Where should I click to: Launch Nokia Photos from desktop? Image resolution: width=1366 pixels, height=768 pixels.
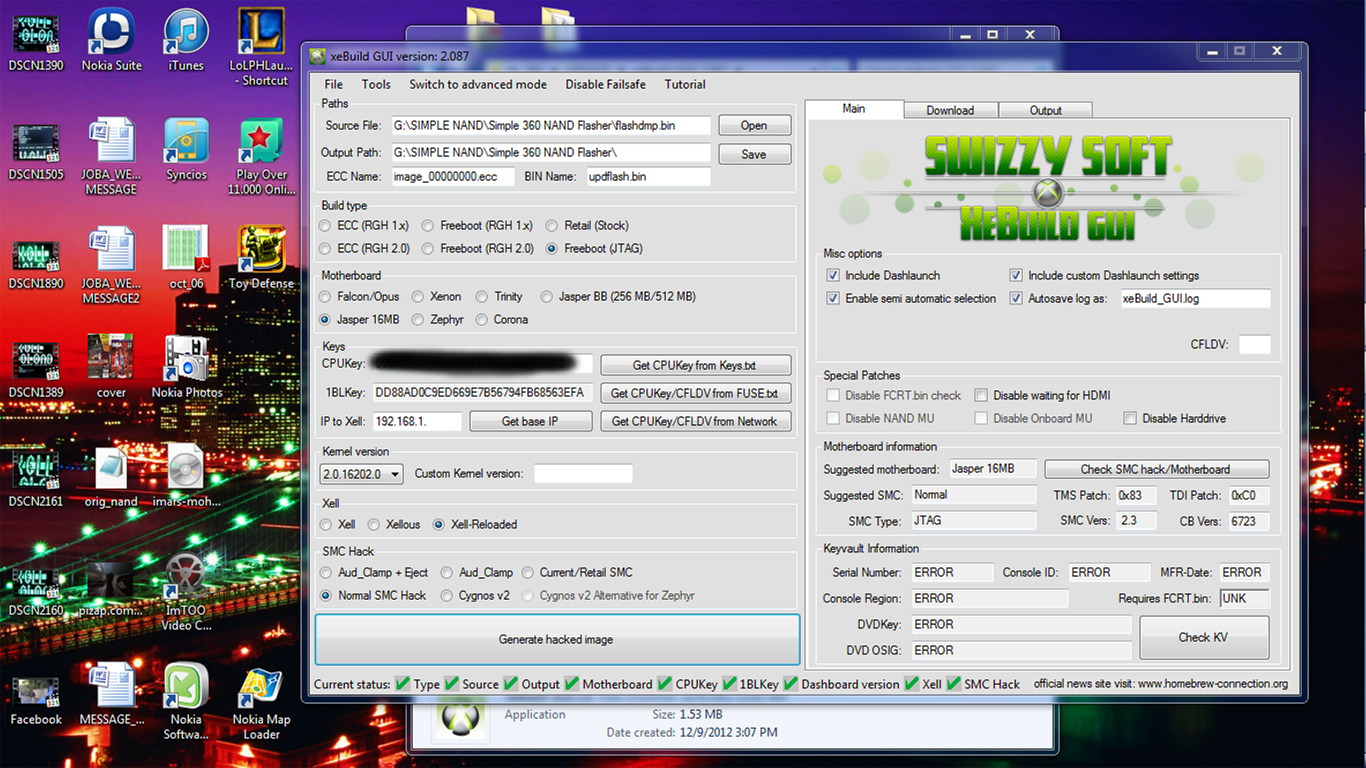pos(187,367)
